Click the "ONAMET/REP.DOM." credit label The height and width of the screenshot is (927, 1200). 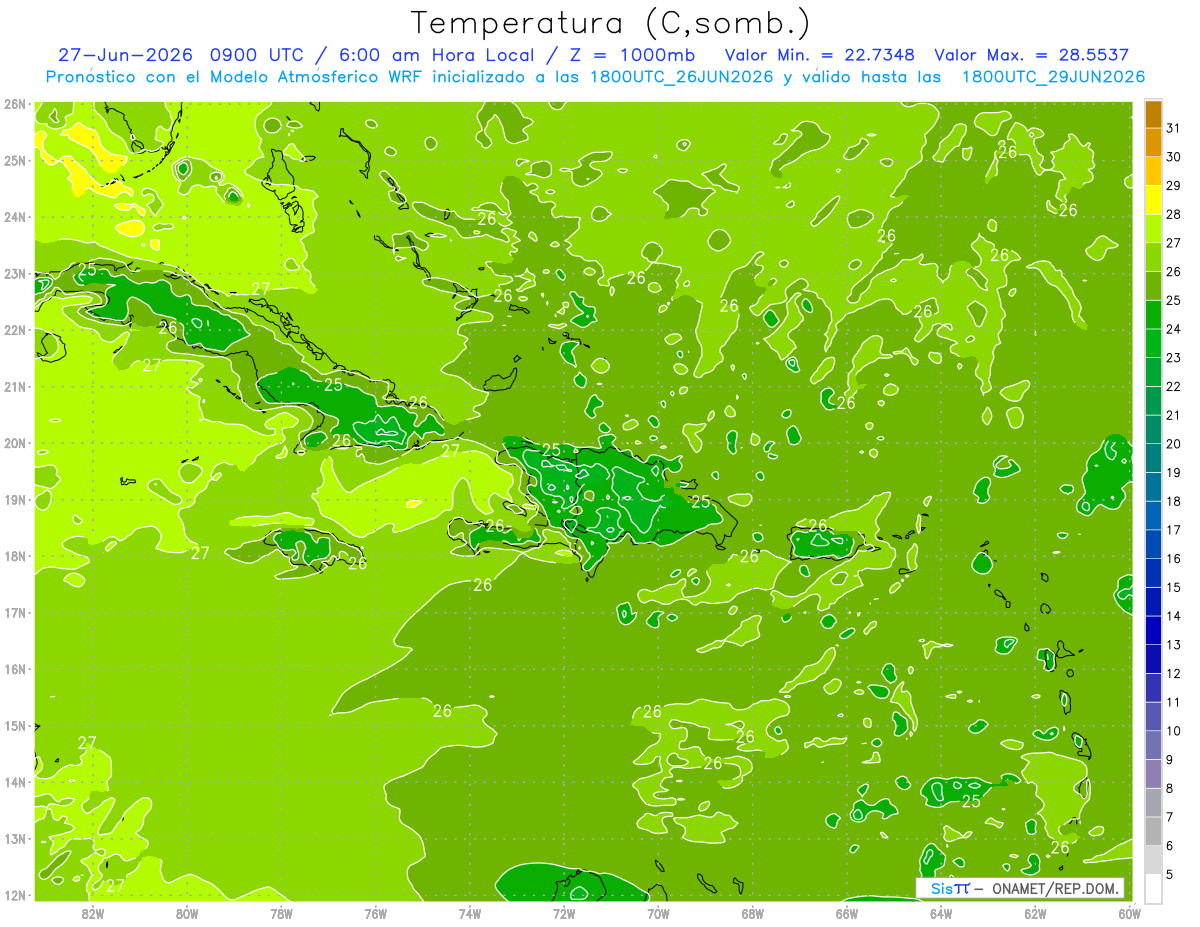click(x=1054, y=888)
